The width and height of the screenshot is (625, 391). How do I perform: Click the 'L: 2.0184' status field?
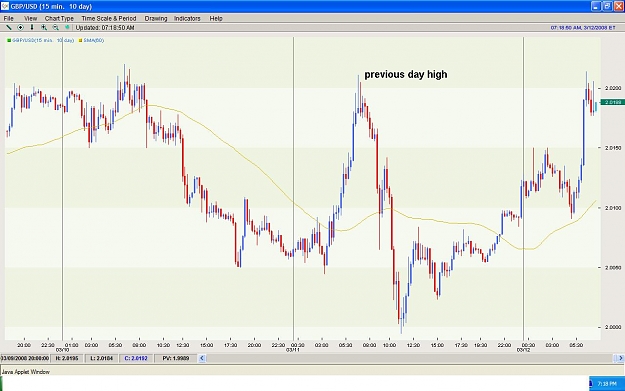tap(102, 358)
